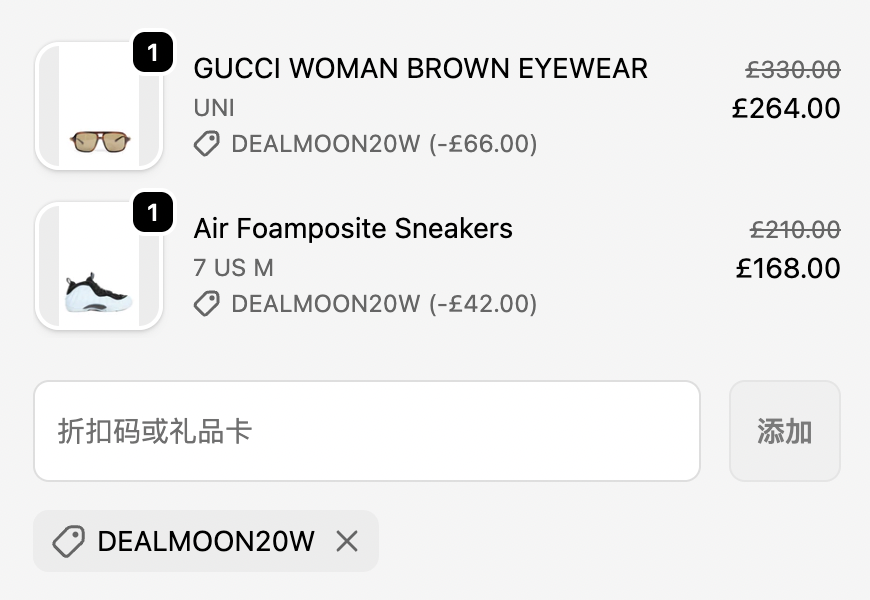Viewport: 870px width, 600px height.
Task: Remove the applied DEALMOON20W discount code
Action: pyautogui.click(x=347, y=542)
